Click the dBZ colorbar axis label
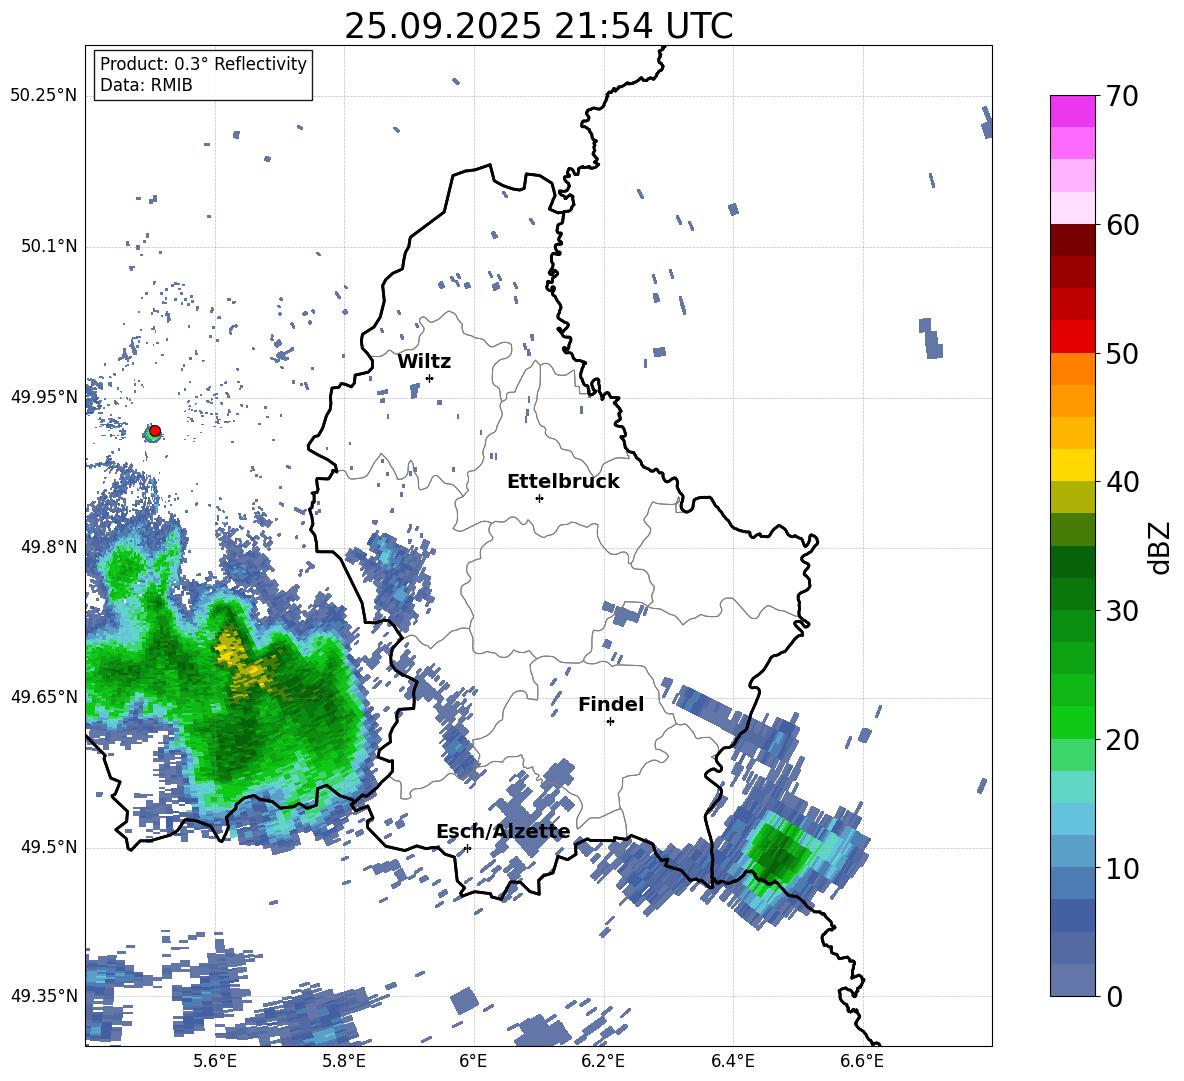Viewport: 1184px width, 1081px height. 1161,547
